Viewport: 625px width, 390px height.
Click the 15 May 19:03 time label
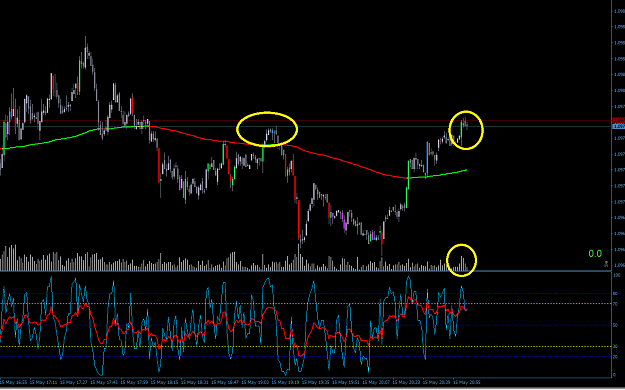[x=255, y=382]
